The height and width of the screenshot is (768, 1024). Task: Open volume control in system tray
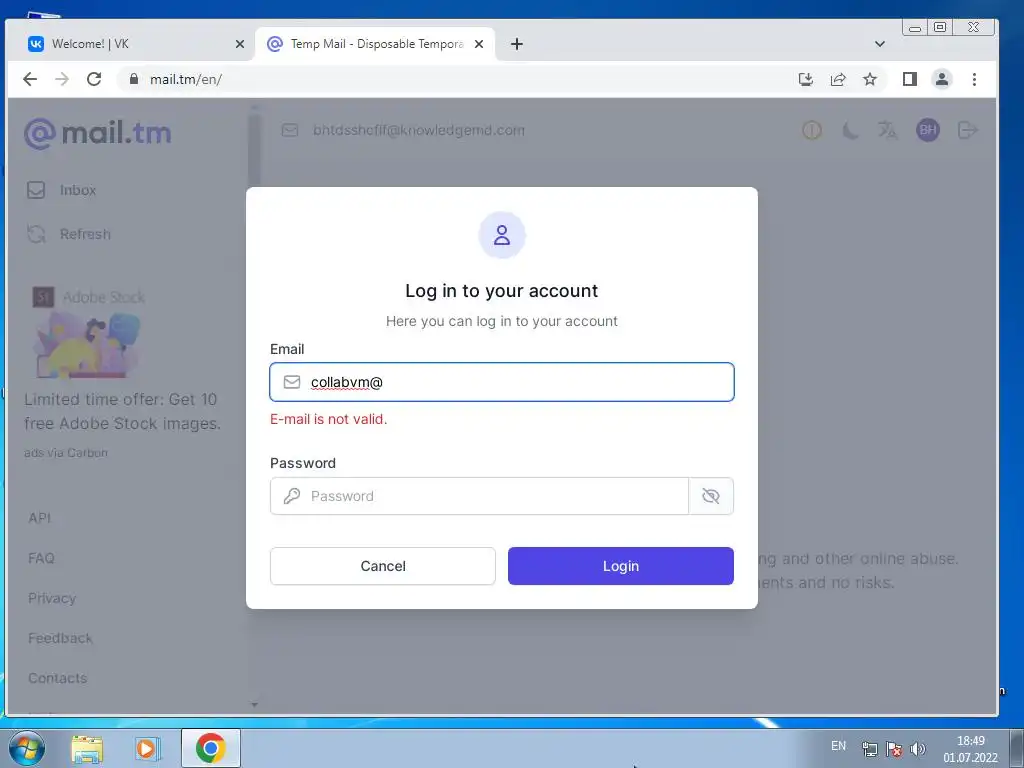[918, 748]
